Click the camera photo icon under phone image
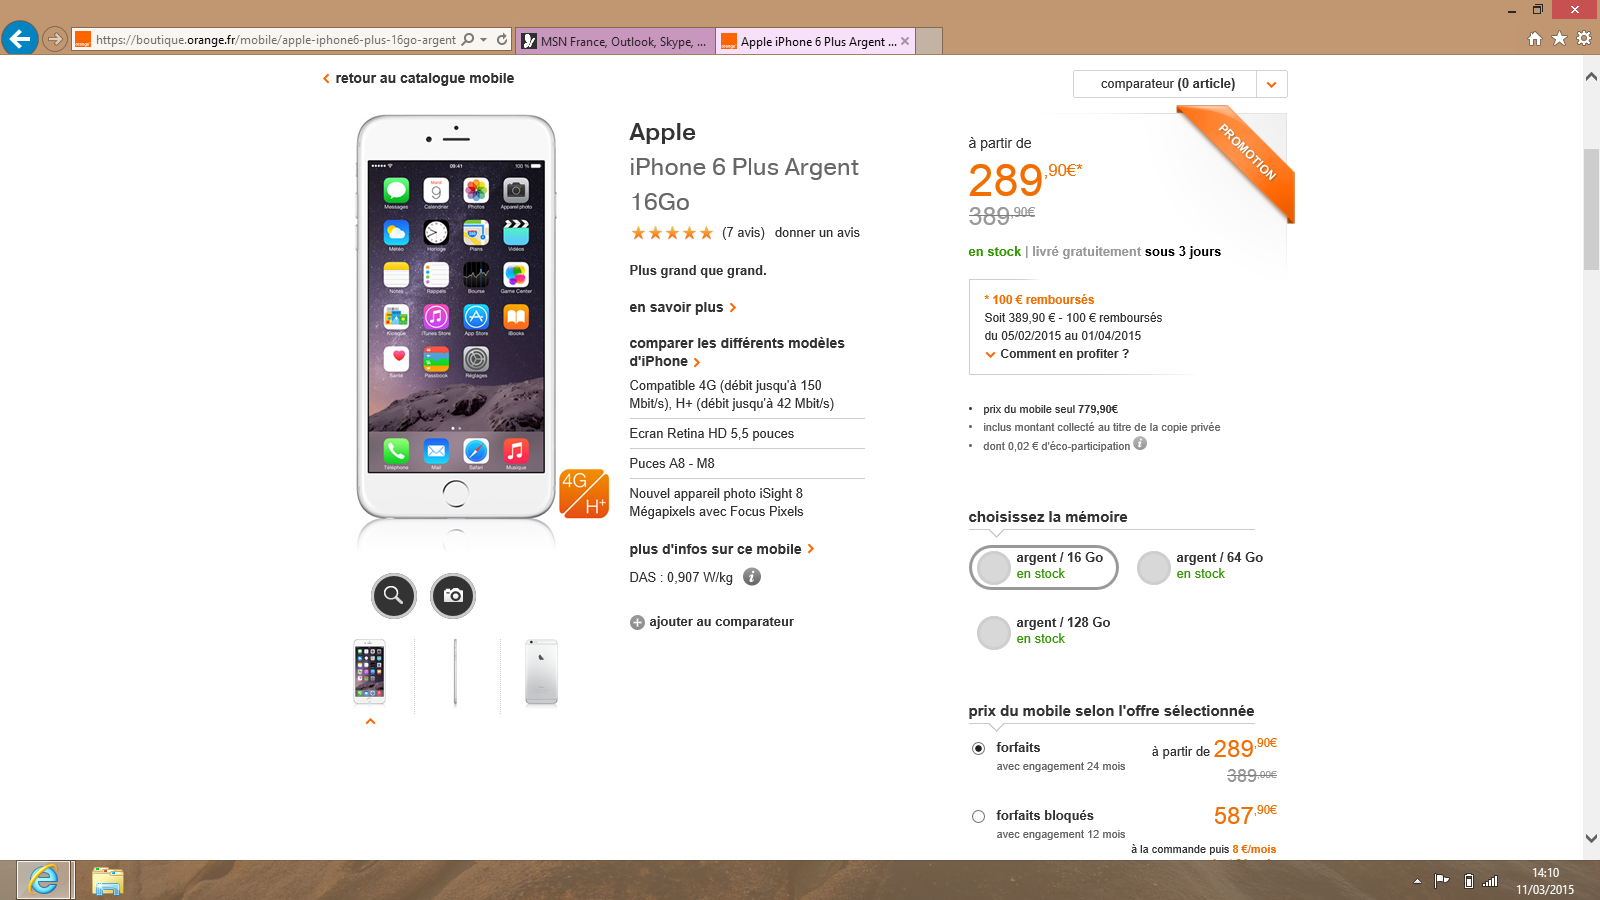Screen dimensions: 1600x900 pos(453,596)
